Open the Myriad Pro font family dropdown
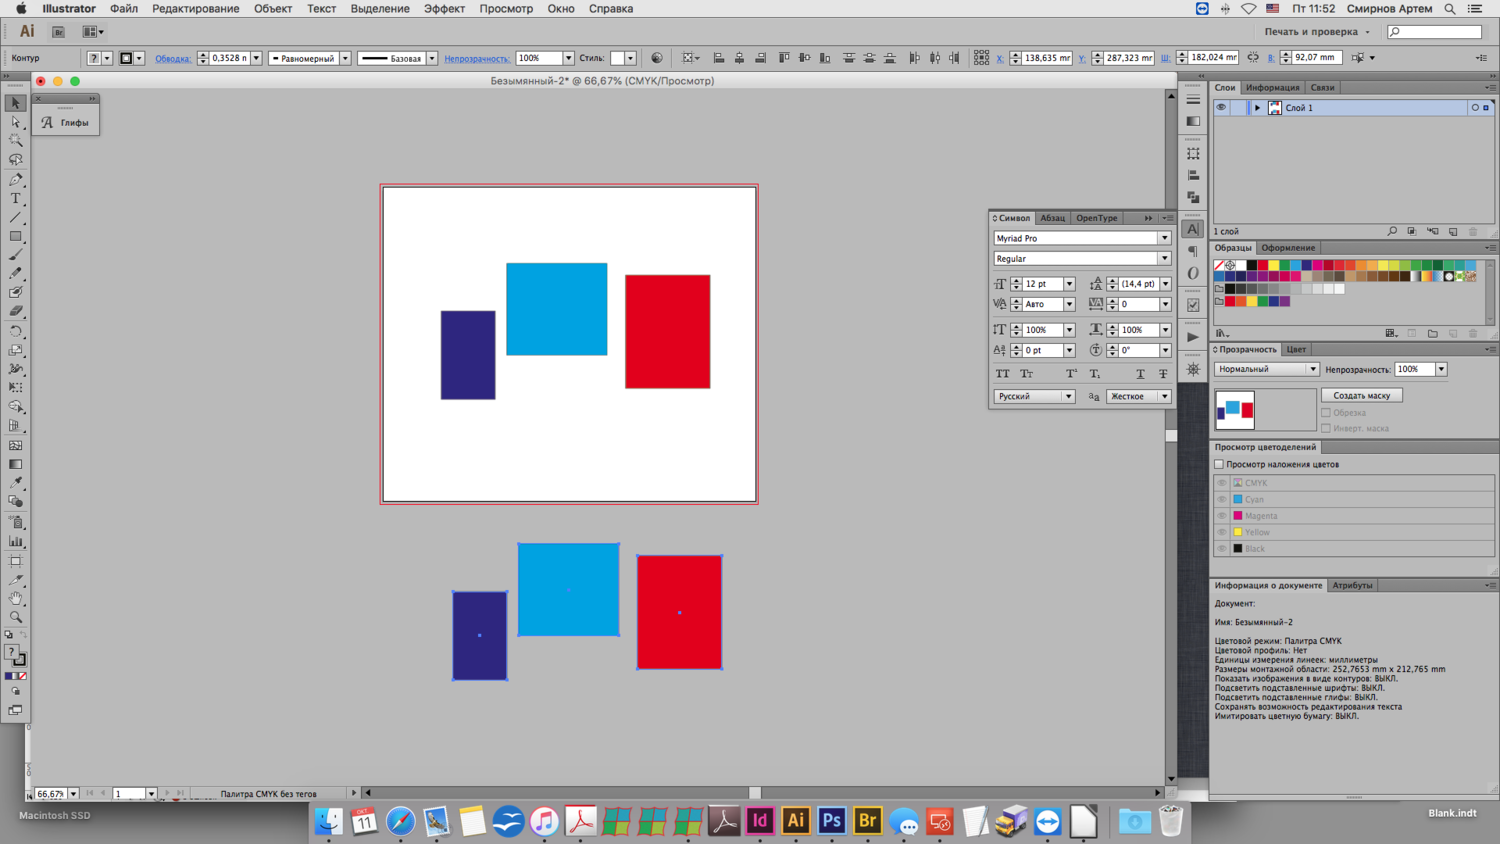Image resolution: width=1500 pixels, height=844 pixels. 1164,238
